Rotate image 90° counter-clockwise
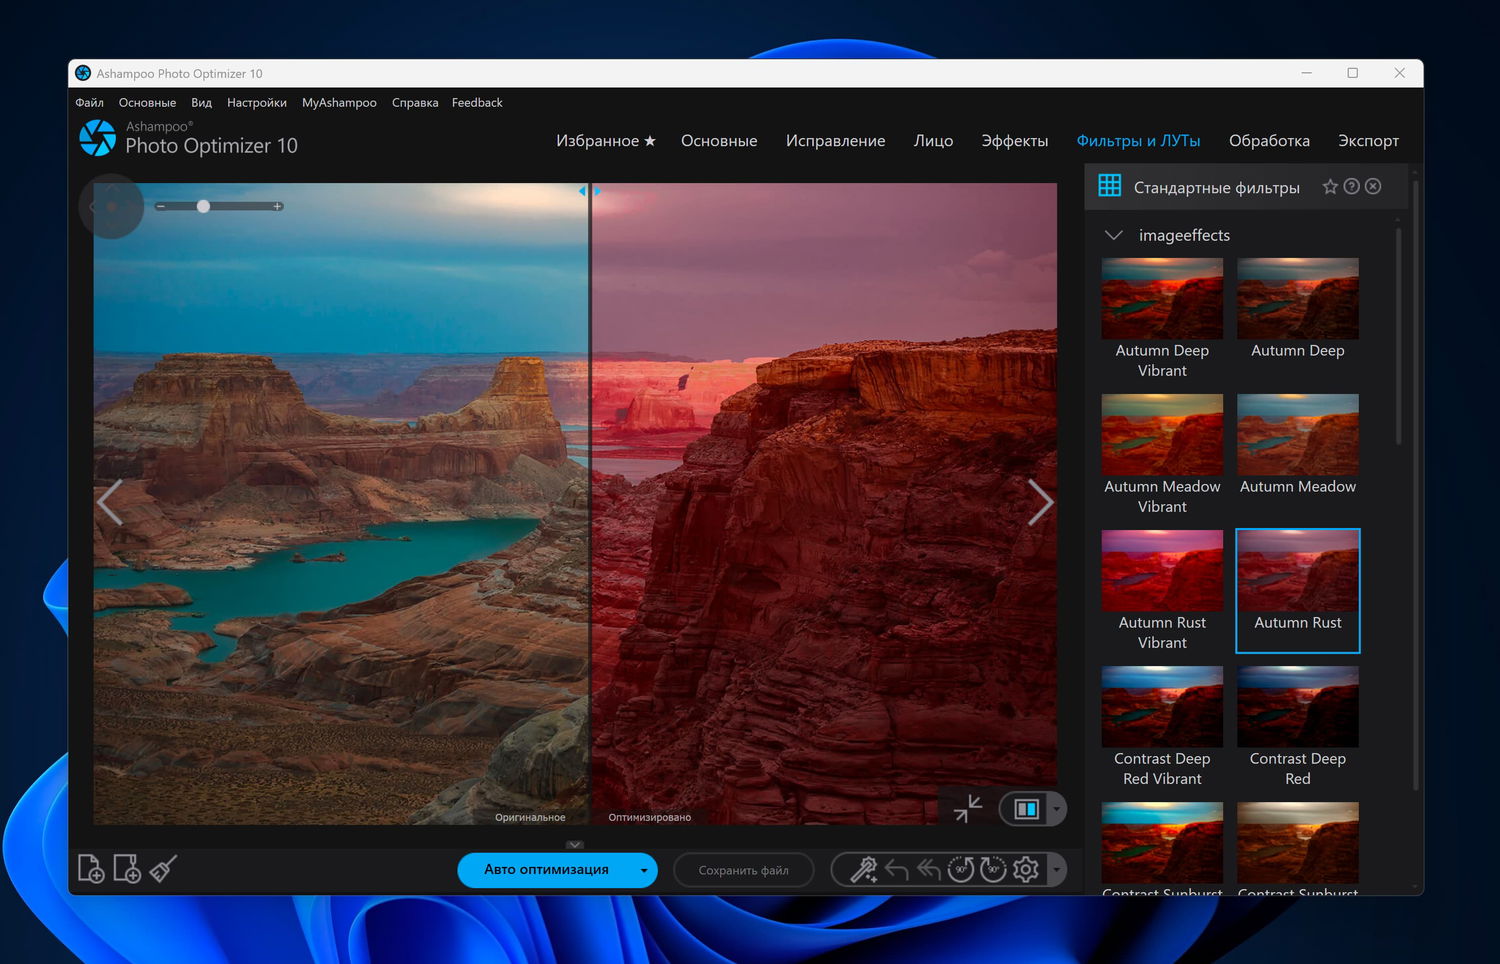This screenshot has width=1500, height=964. click(x=961, y=870)
